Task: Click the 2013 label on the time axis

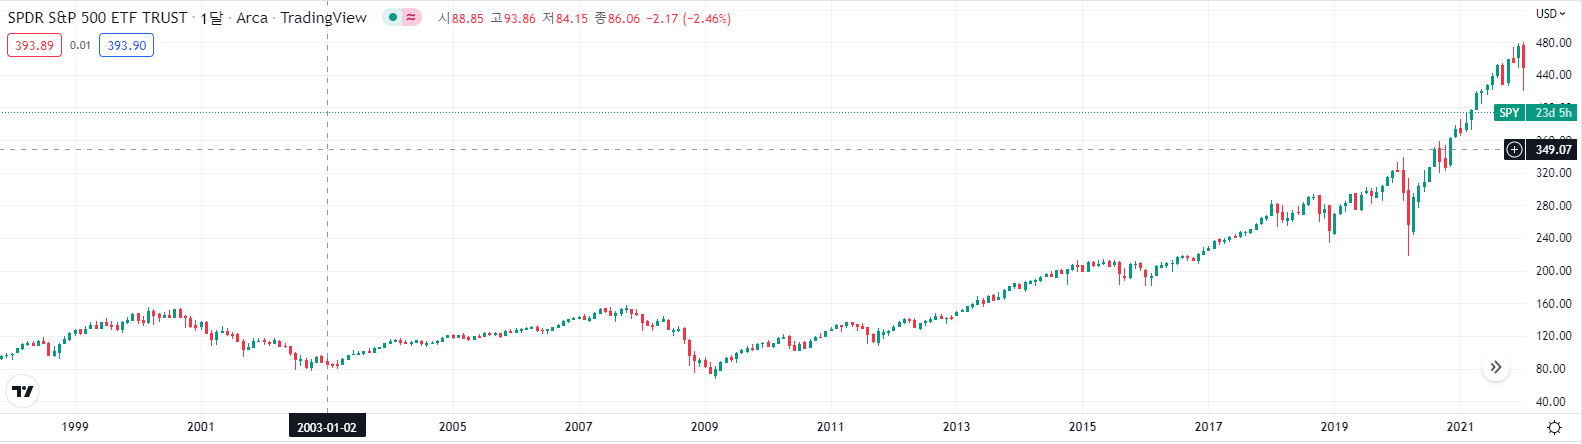Action: (957, 427)
